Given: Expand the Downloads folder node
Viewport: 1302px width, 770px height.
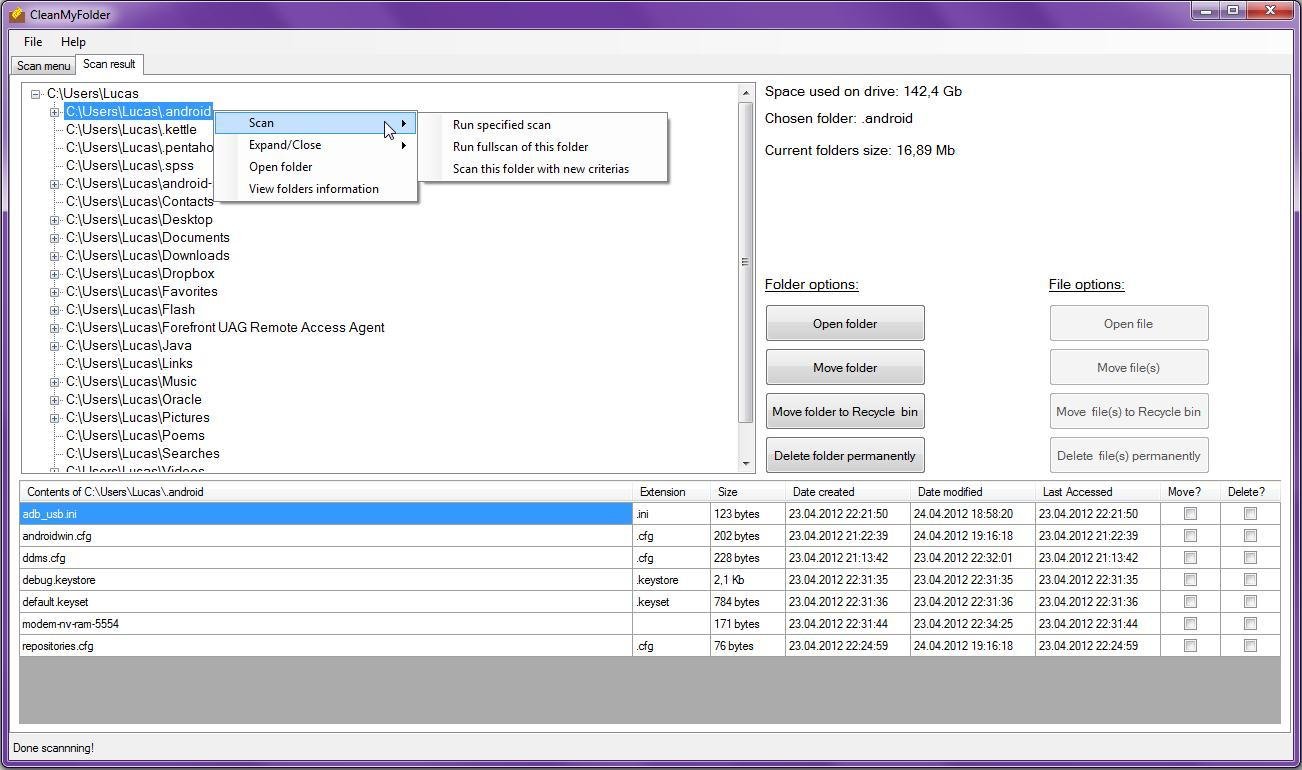Looking at the screenshot, I should click(x=55, y=256).
